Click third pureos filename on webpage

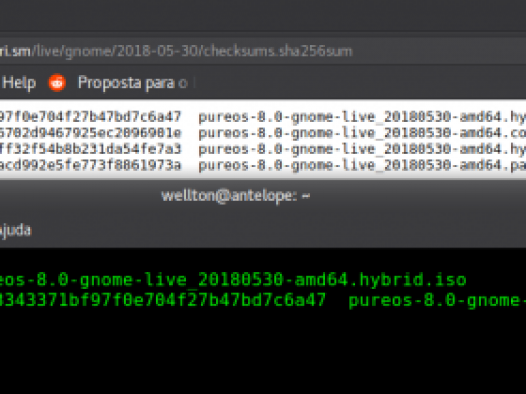click(362, 149)
